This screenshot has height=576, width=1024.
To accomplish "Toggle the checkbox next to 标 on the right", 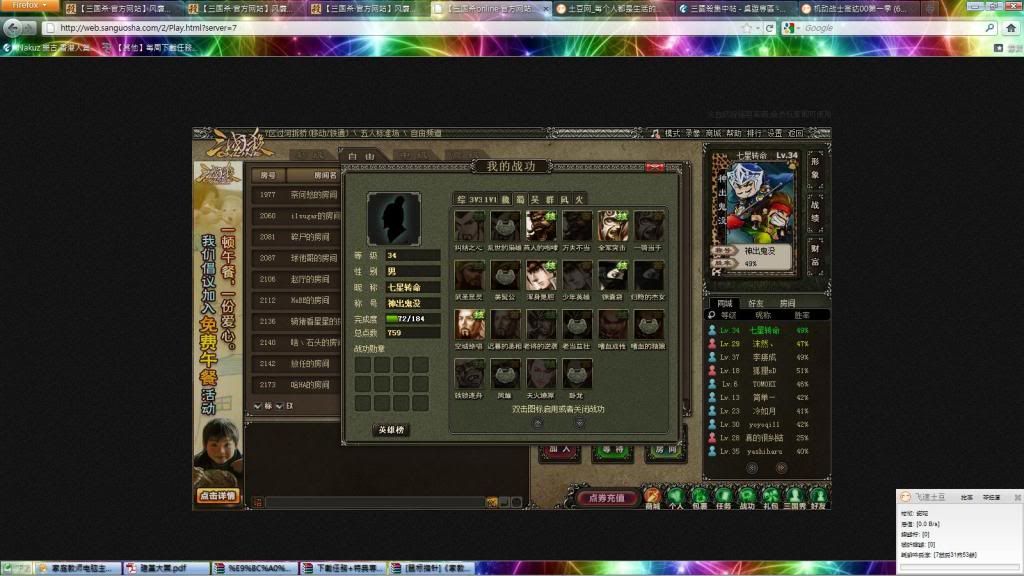I will point(280,406).
